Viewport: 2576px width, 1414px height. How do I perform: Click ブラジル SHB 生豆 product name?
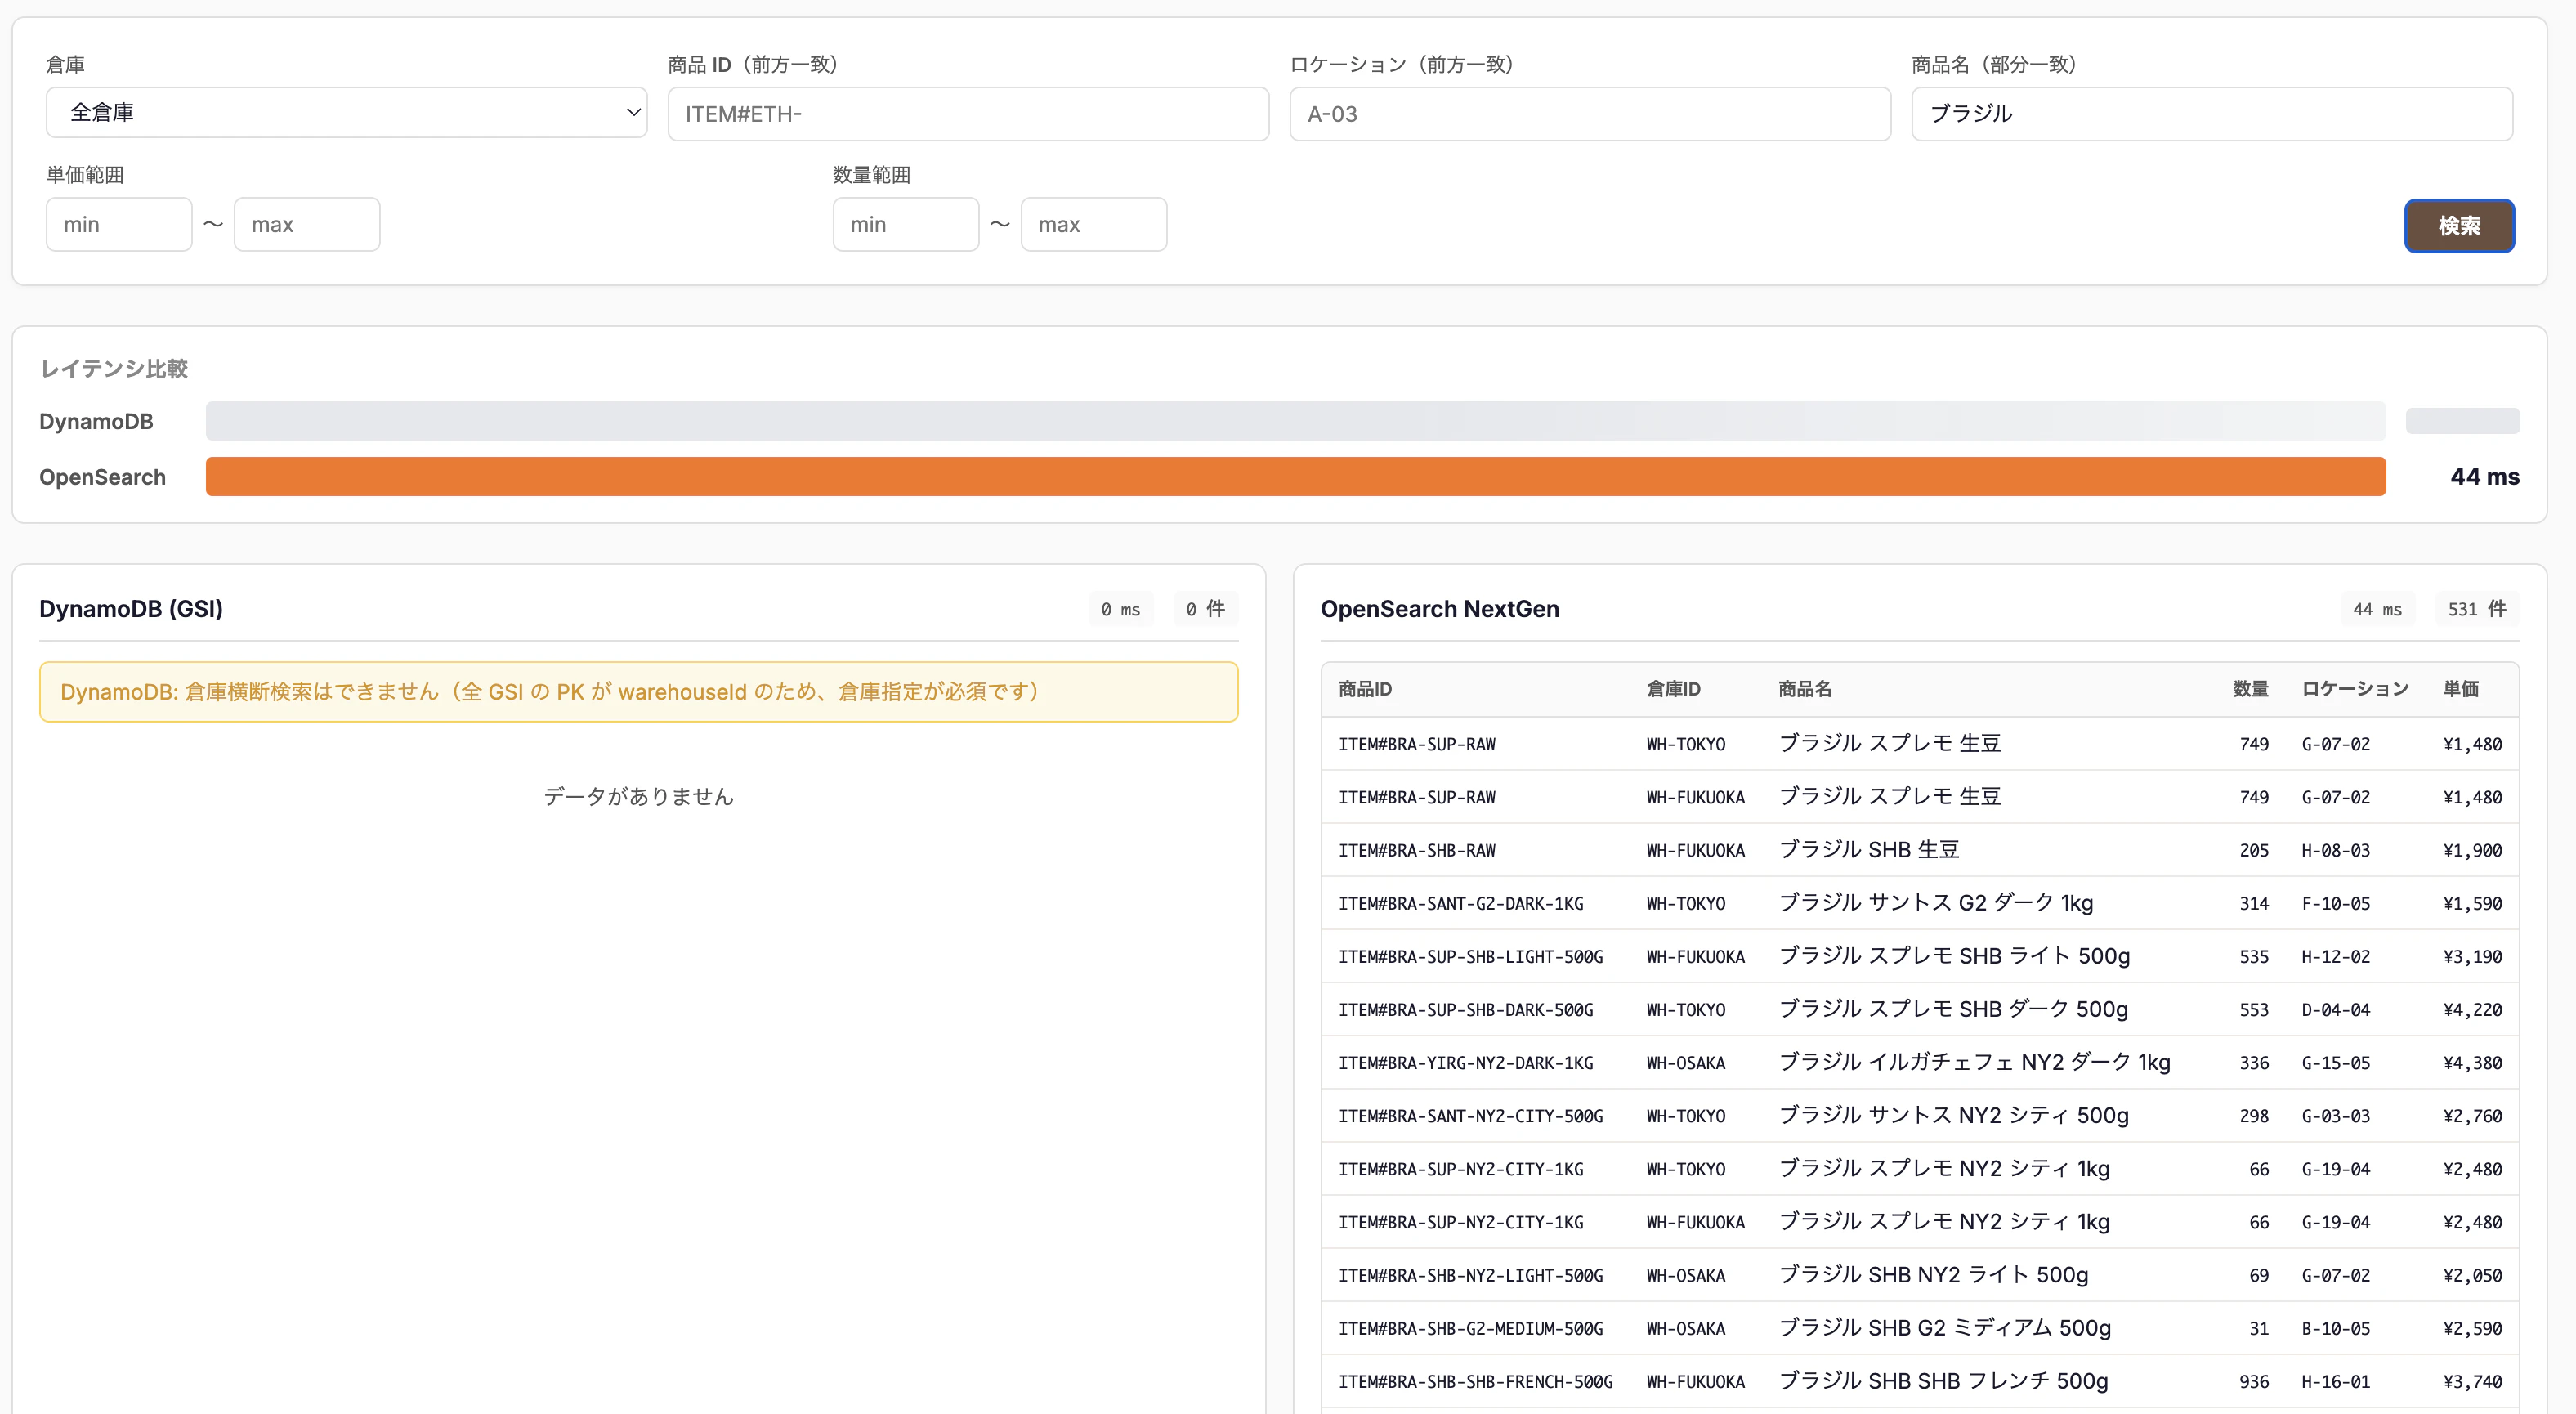[1868, 850]
